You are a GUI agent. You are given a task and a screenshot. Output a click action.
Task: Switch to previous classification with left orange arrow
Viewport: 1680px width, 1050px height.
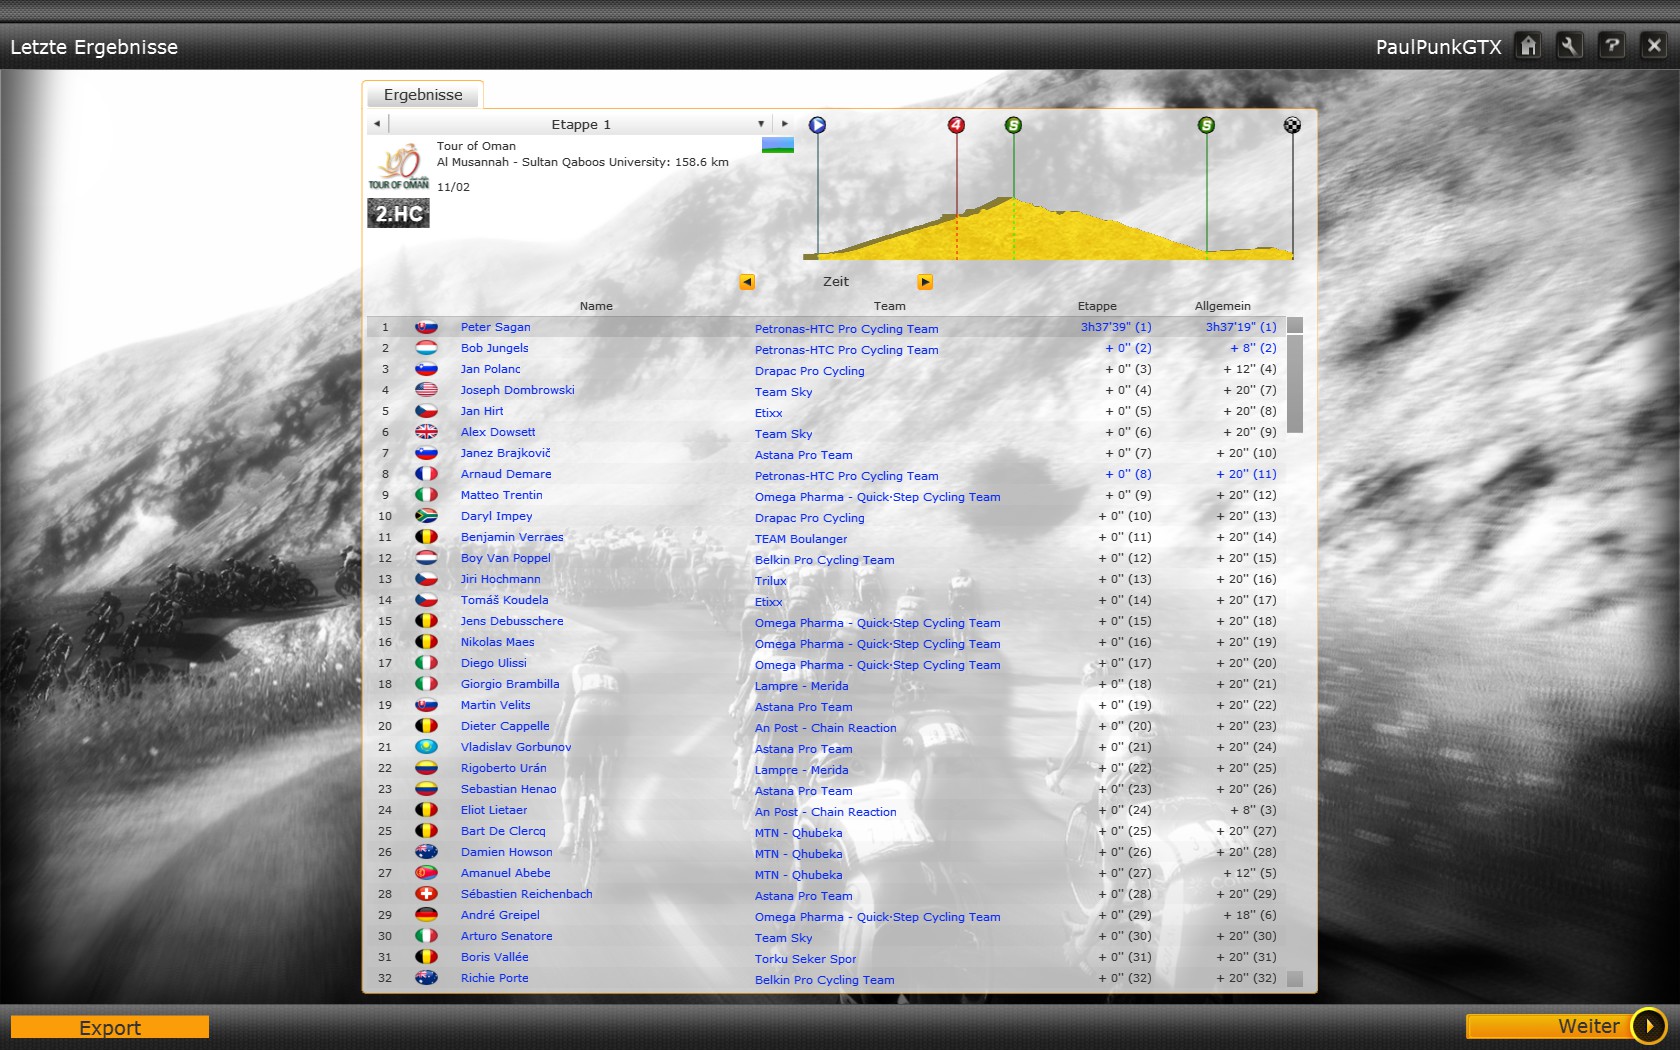[x=747, y=282]
